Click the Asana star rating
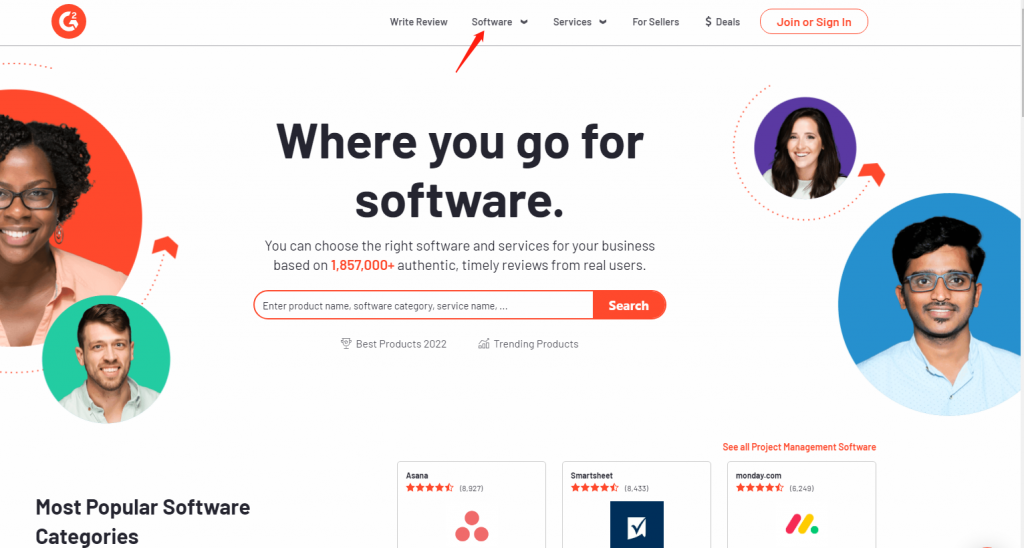Screen dimensions: 1024x548 430,488
